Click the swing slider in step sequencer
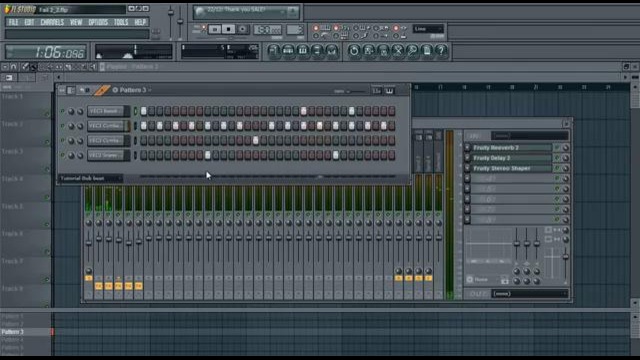The image size is (640, 360). click(x=355, y=91)
